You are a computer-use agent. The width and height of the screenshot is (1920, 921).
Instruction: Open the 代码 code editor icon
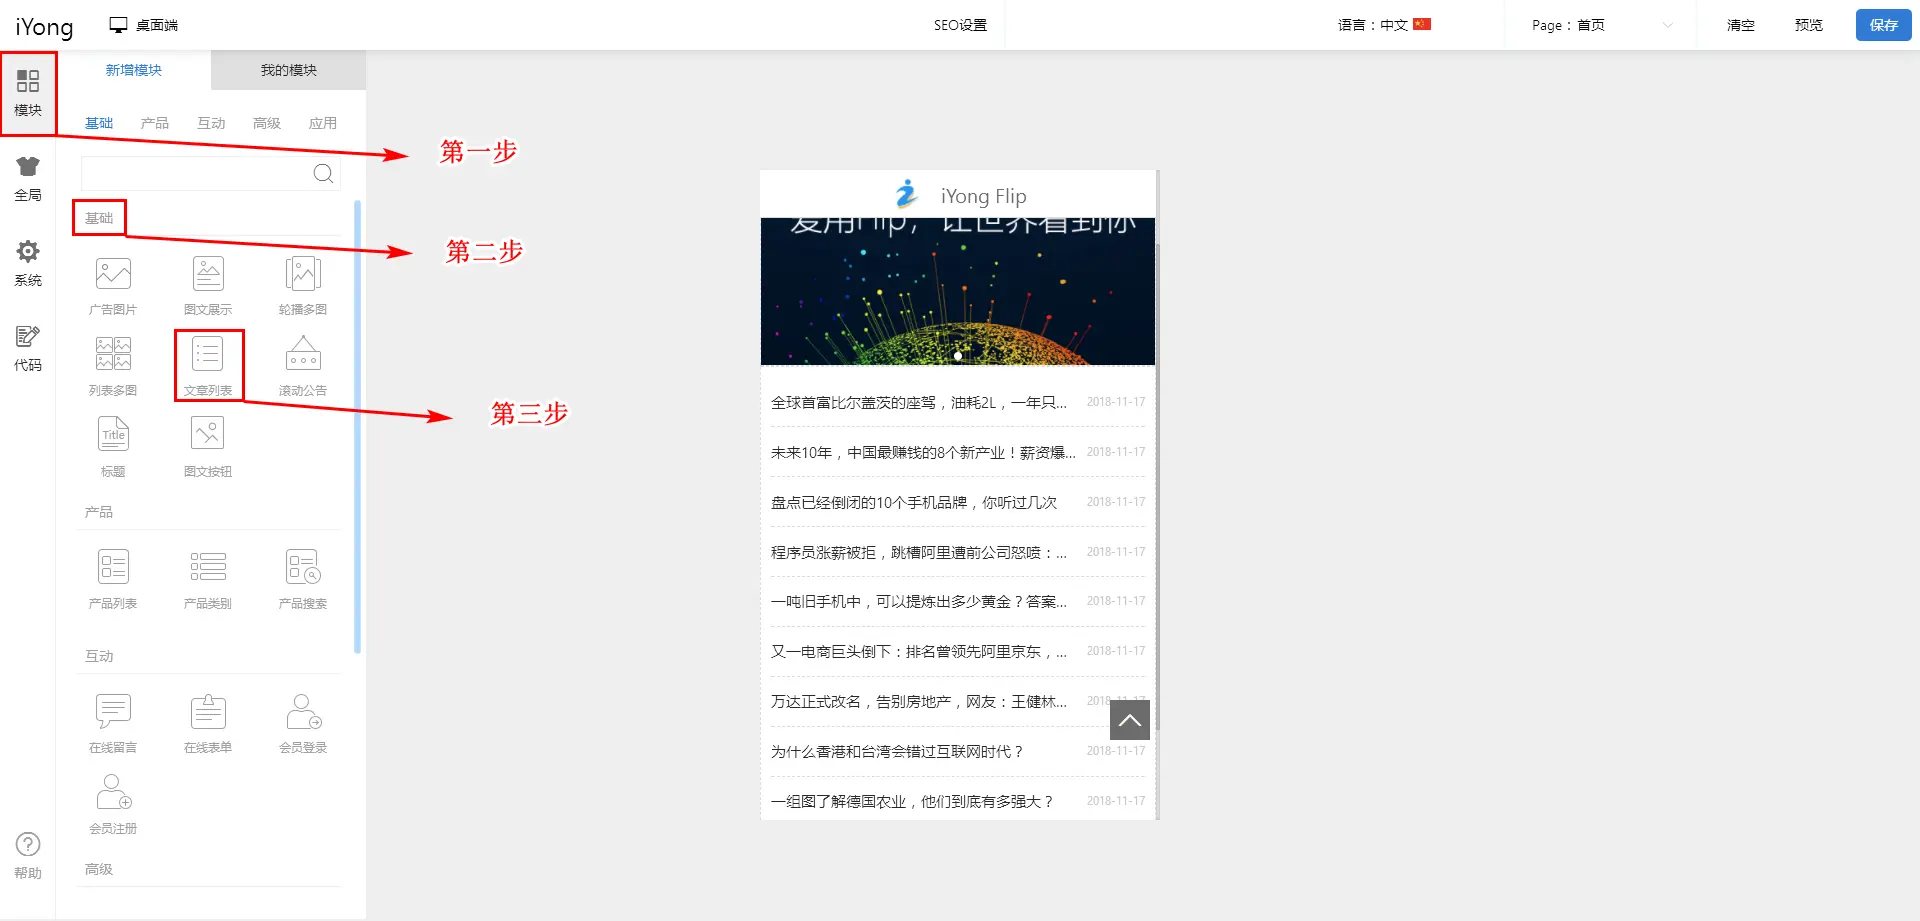coord(28,348)
